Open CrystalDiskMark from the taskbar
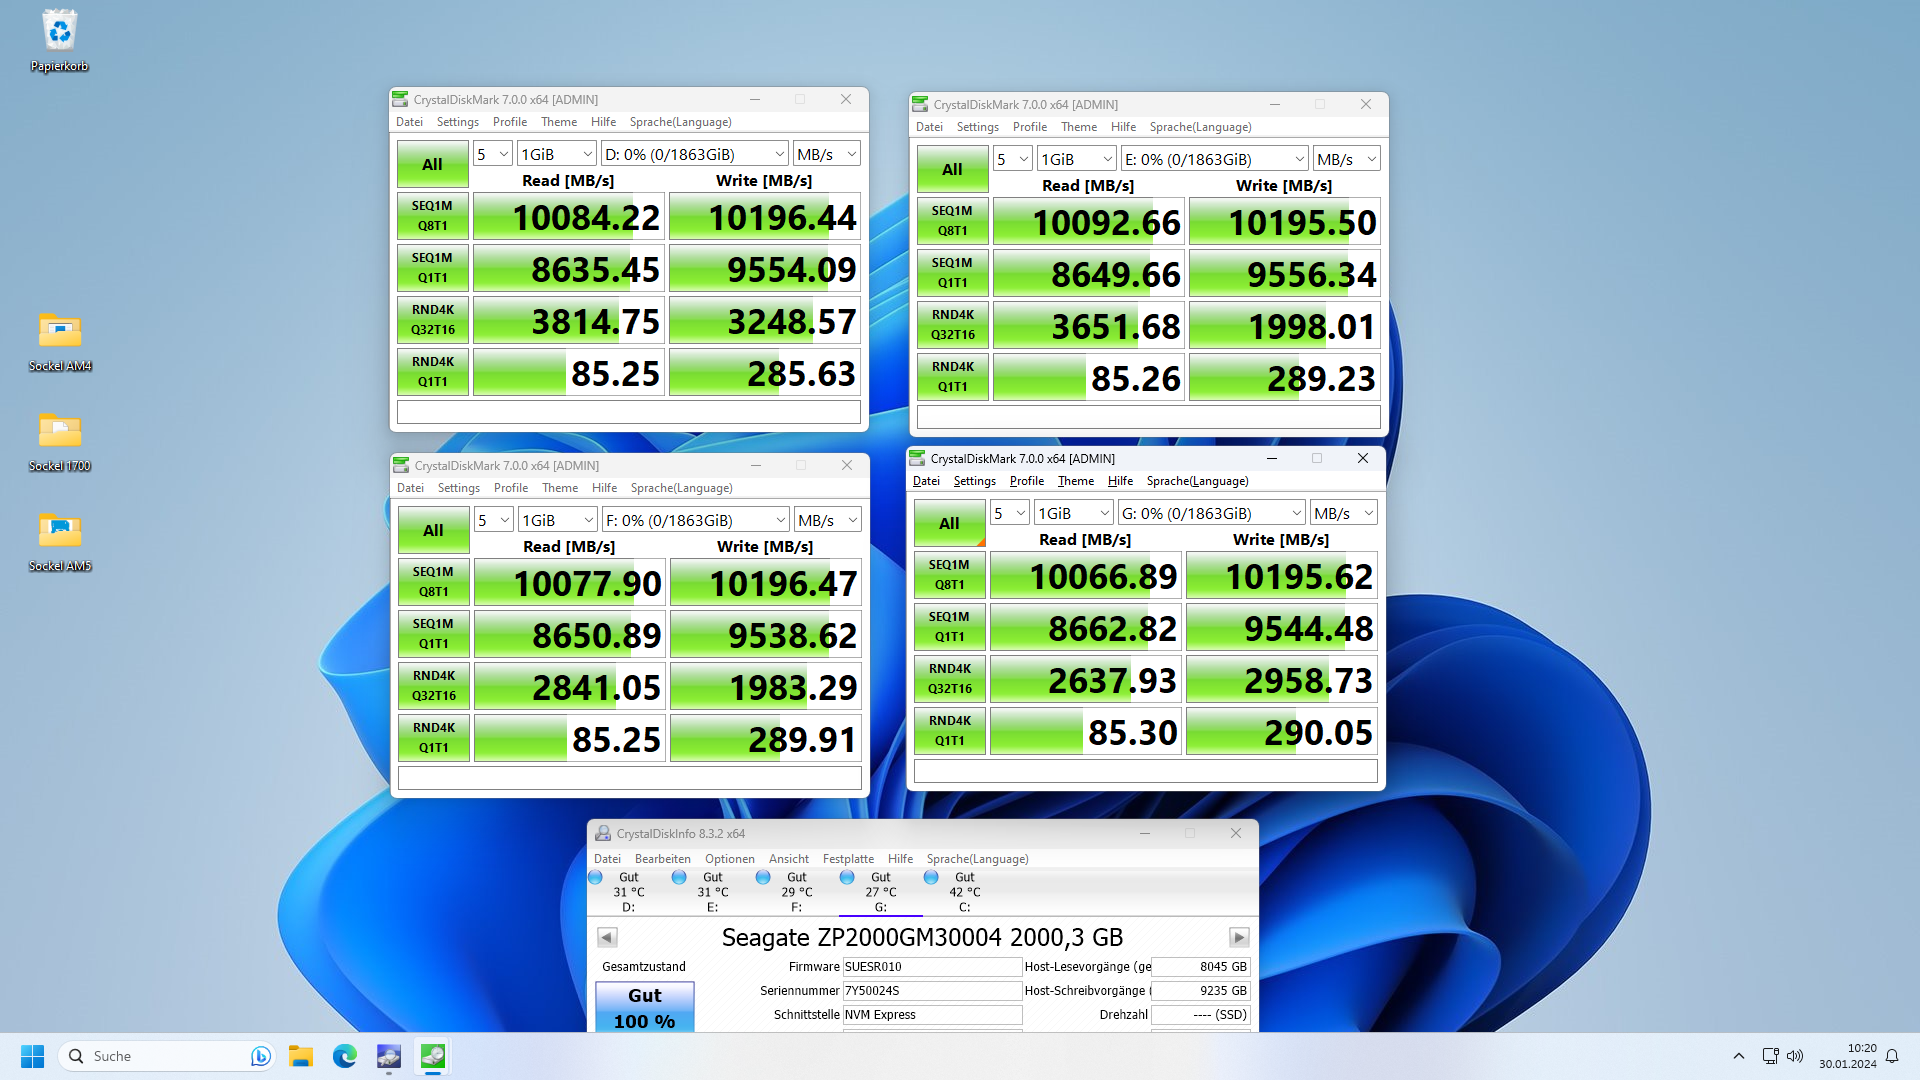Viewport: 1920px width, 1080px height. 432,1056
